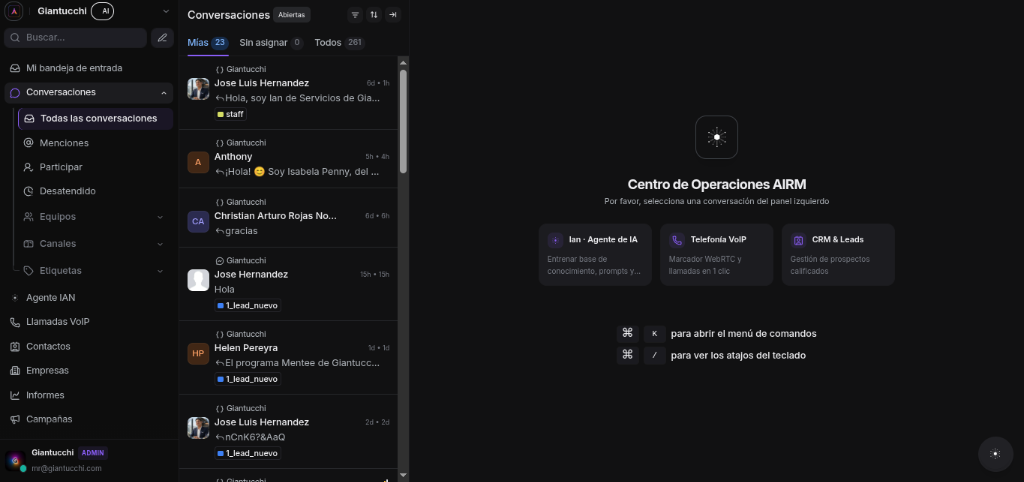
Task: Focus the Buscar search field
Action: pos(76,38)
